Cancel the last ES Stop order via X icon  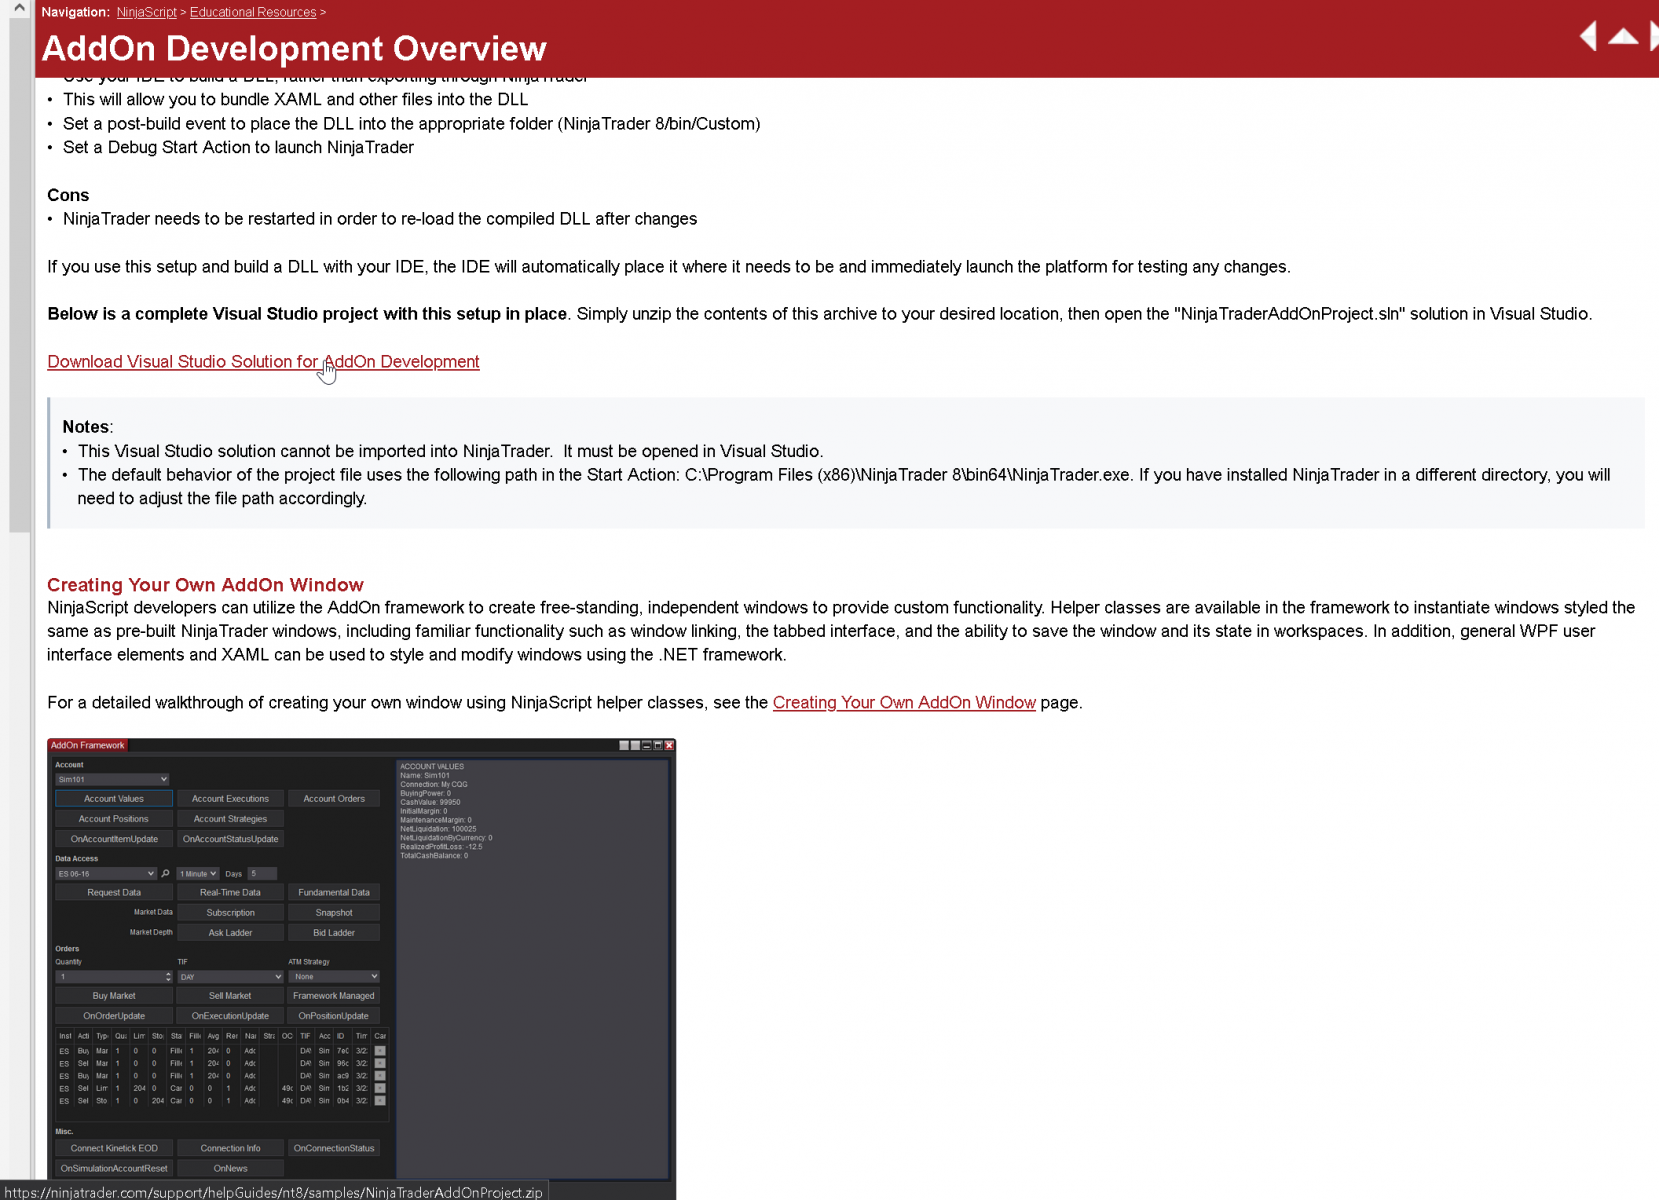(378, 1100)
